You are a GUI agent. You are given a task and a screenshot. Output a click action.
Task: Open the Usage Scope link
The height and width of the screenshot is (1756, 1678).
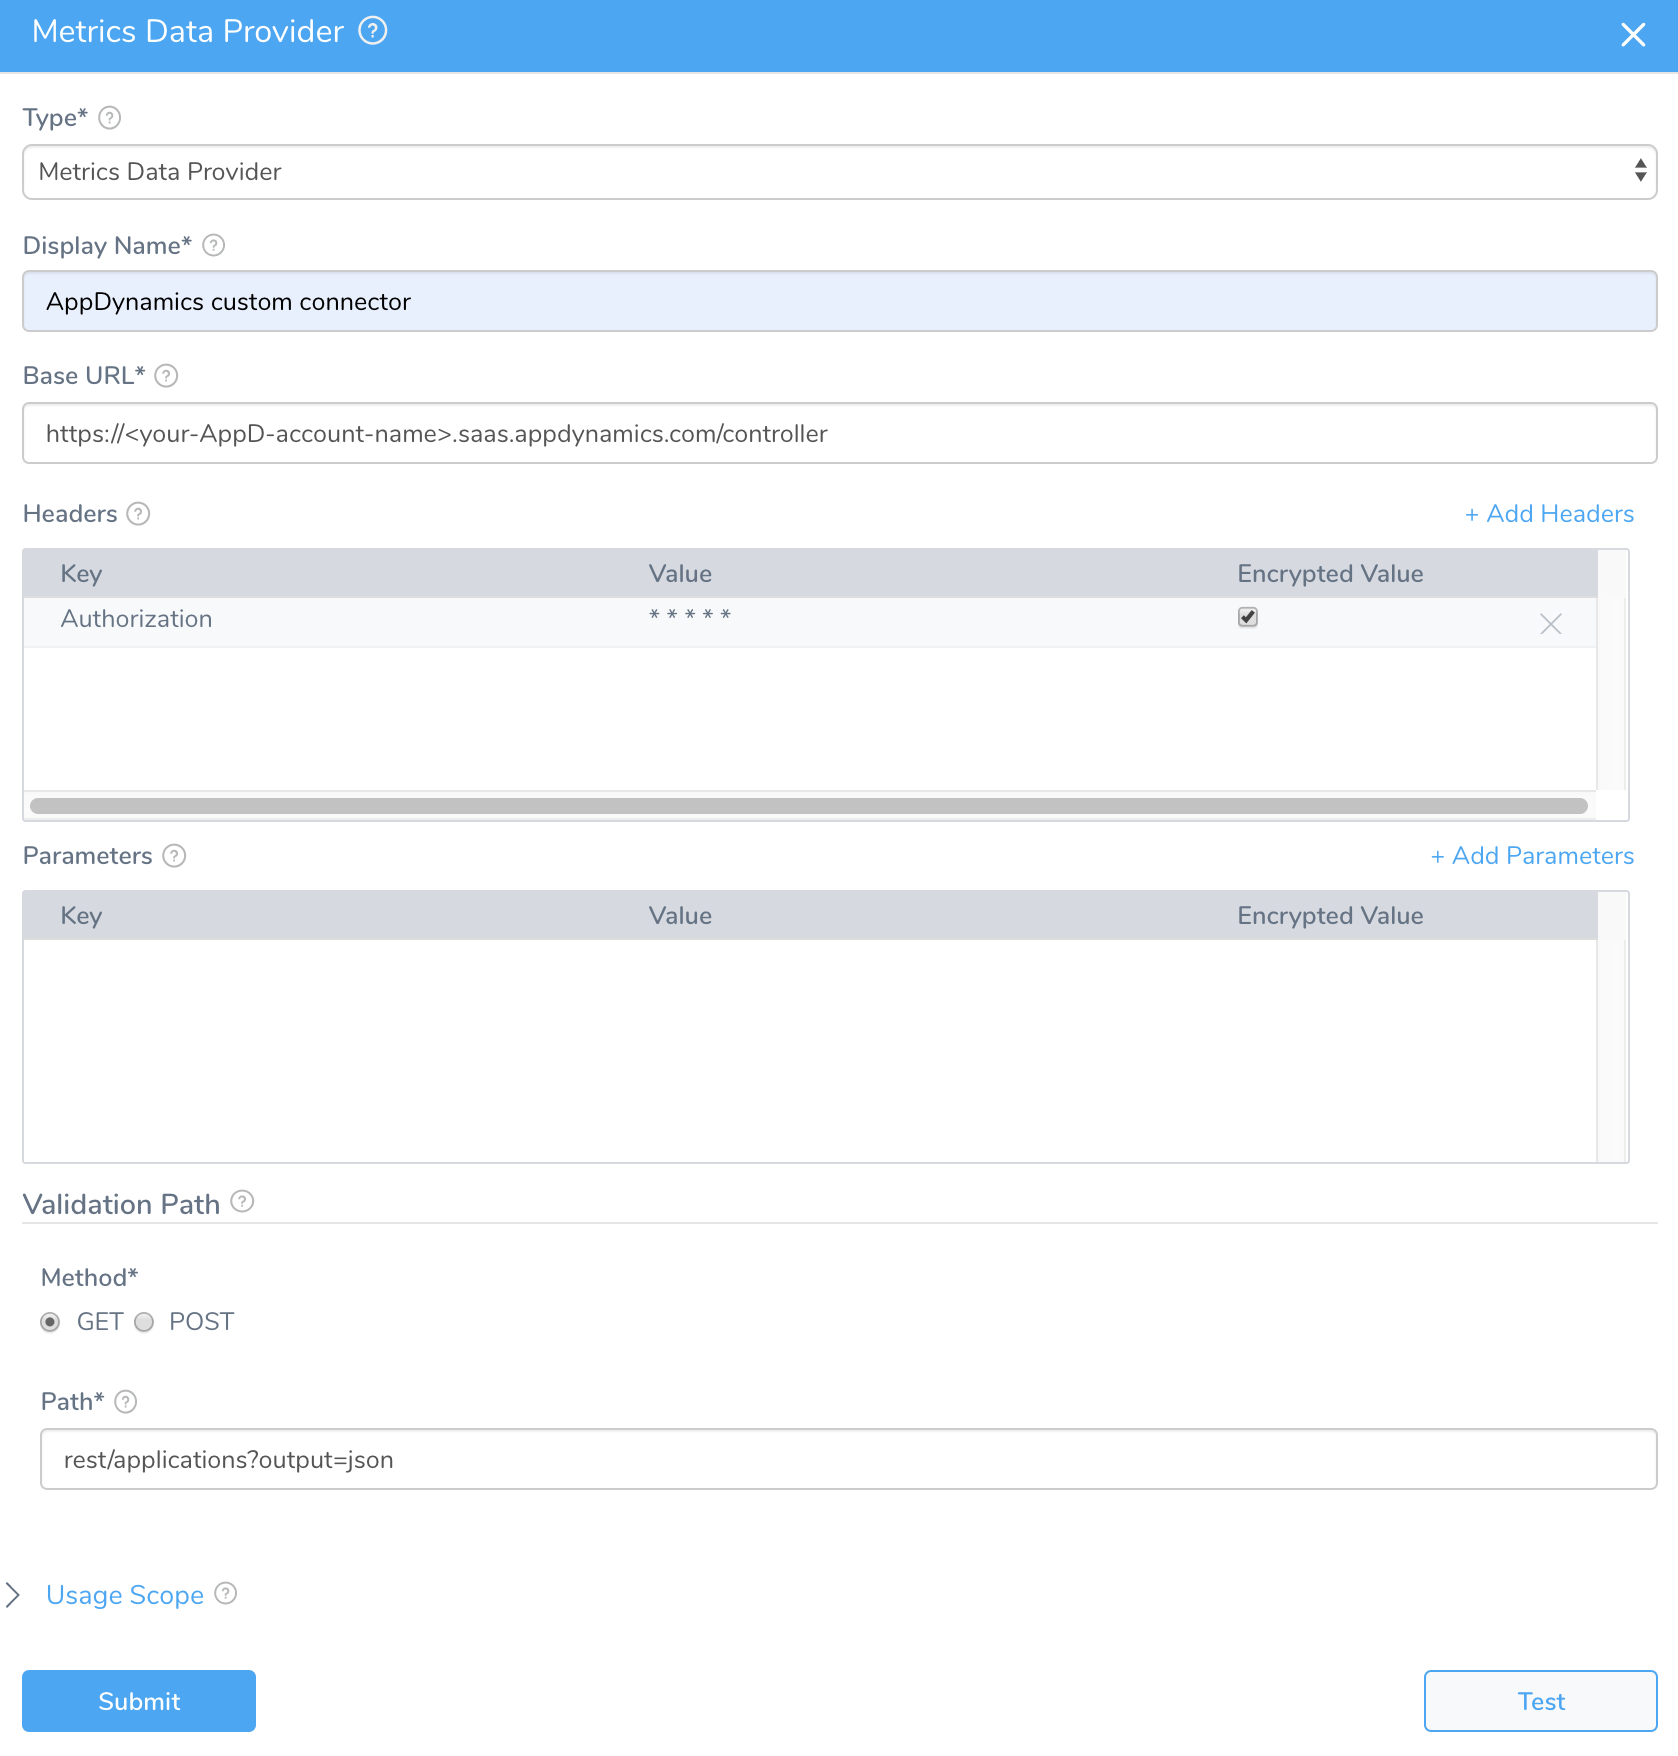tap(125, 1595)
